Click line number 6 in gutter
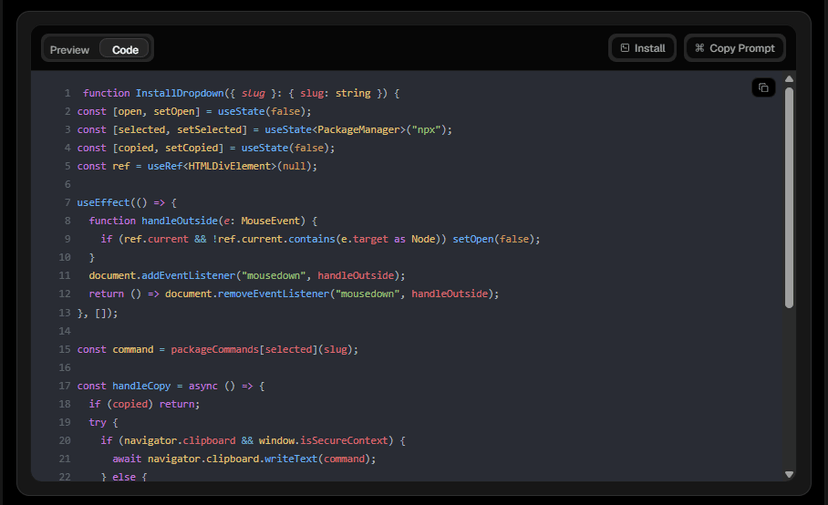The height and width of the screenshot is (505, 828). 68,184
